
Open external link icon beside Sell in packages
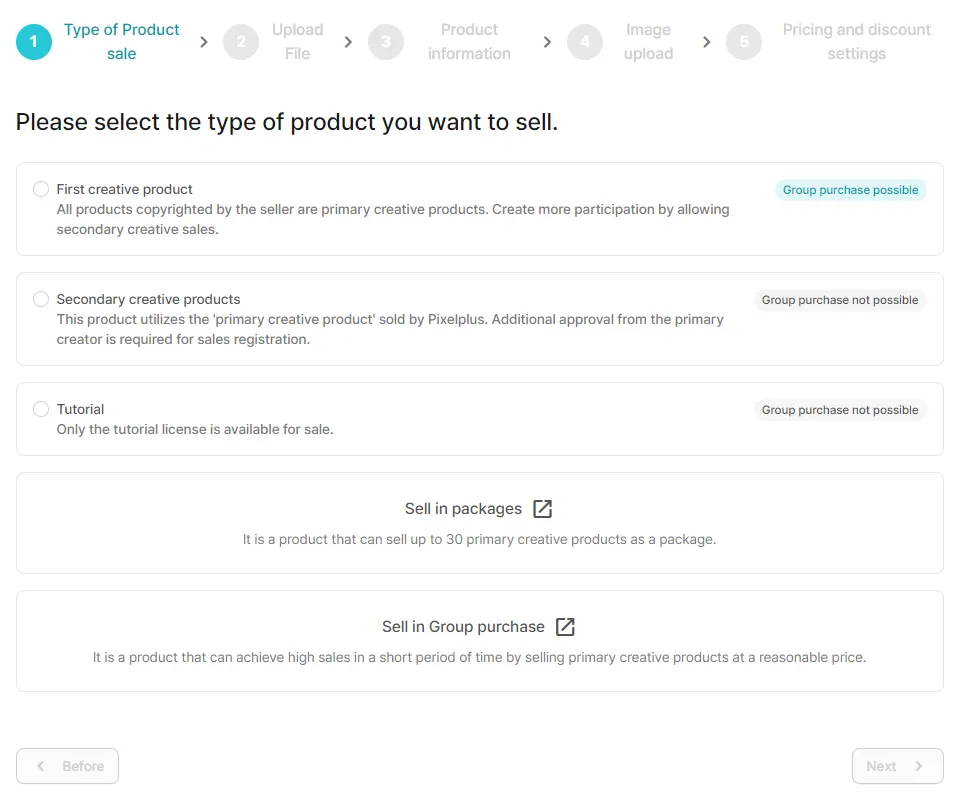click(542, 509)
